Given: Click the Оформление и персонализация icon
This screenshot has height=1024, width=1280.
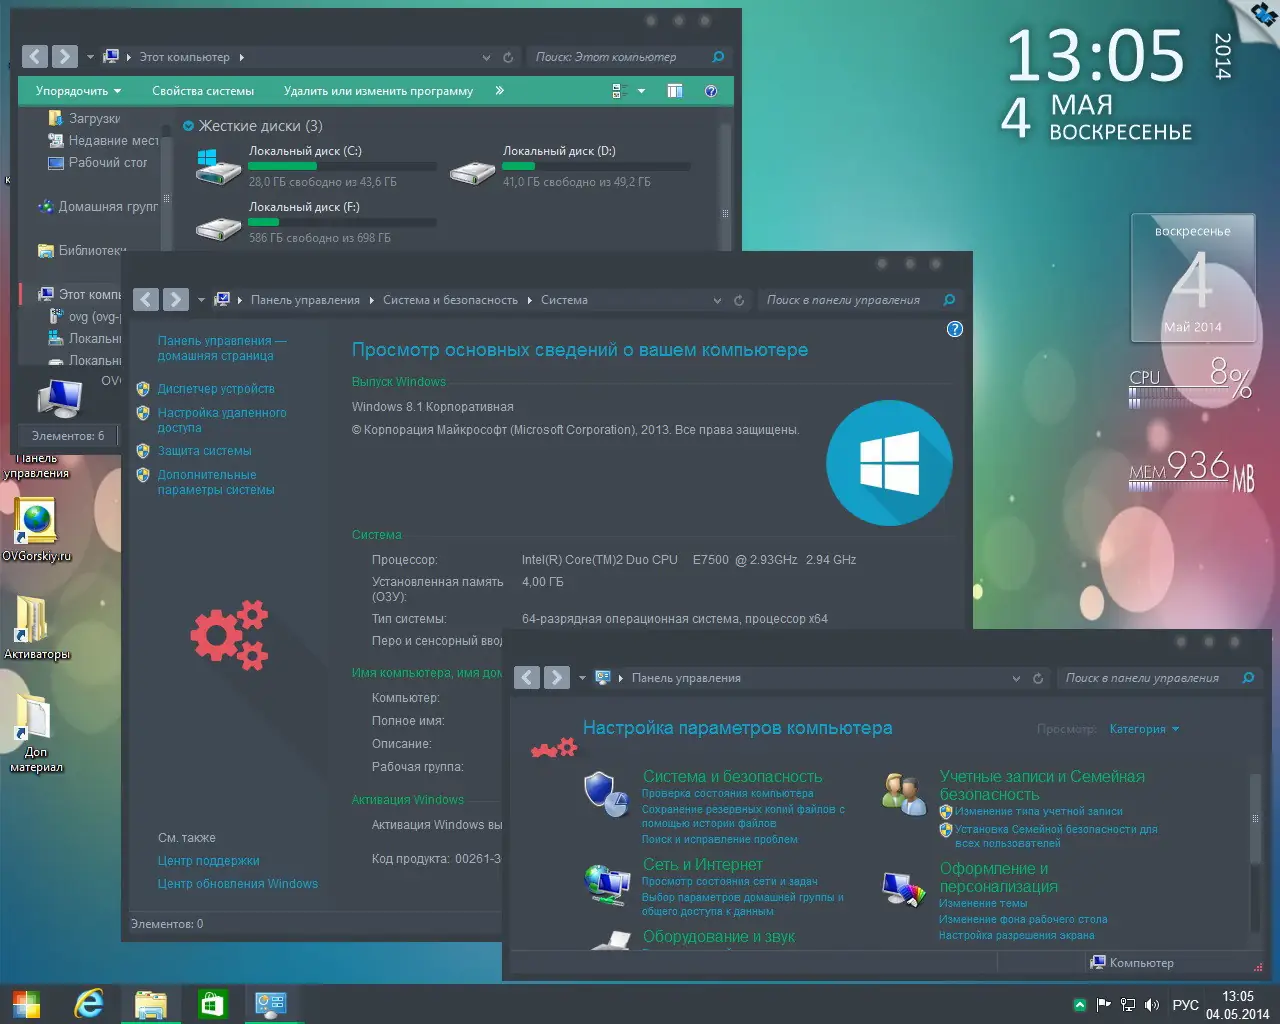Looking at the screenshot, I should point(904,888).
